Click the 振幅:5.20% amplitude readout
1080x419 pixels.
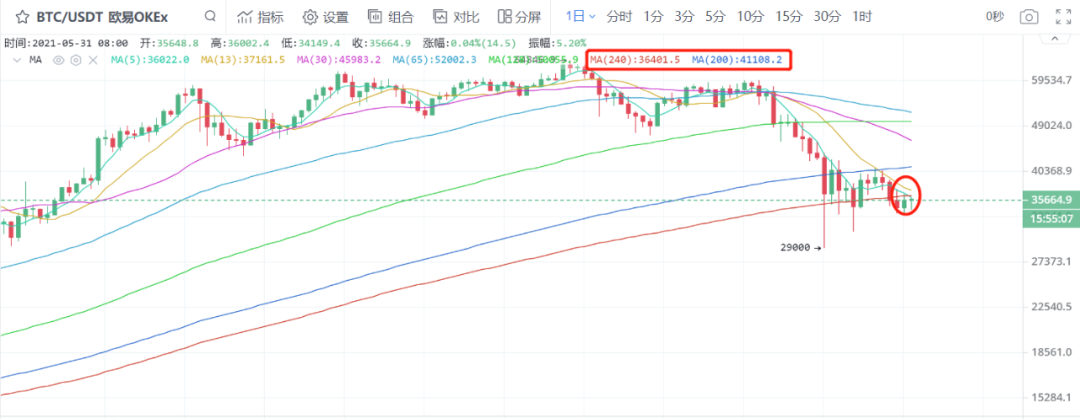(x=557, y=43)
